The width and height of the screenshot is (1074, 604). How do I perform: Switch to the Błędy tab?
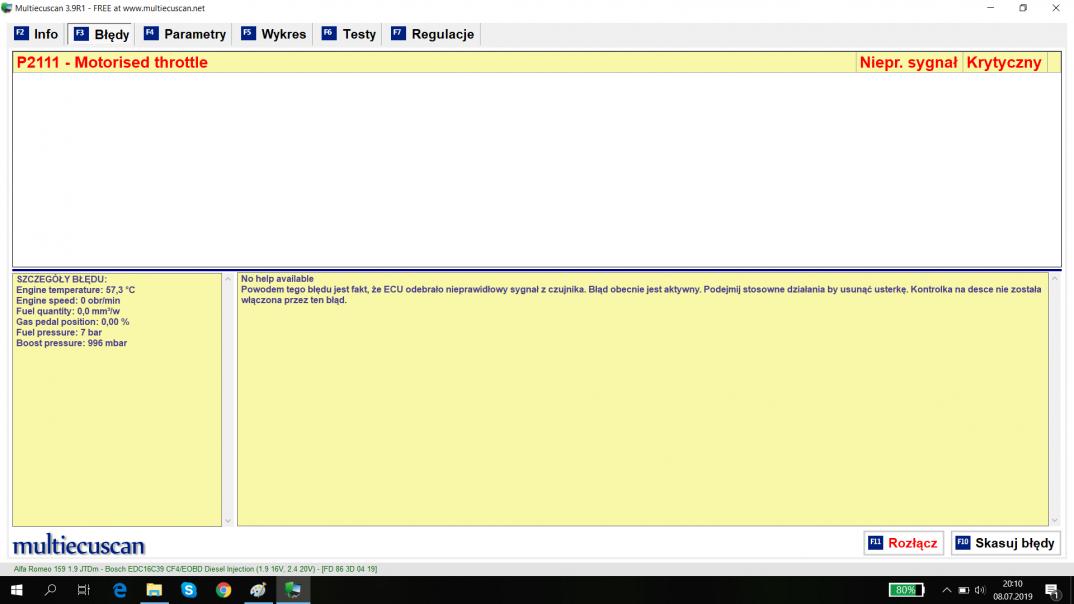(x=101, y=34)
